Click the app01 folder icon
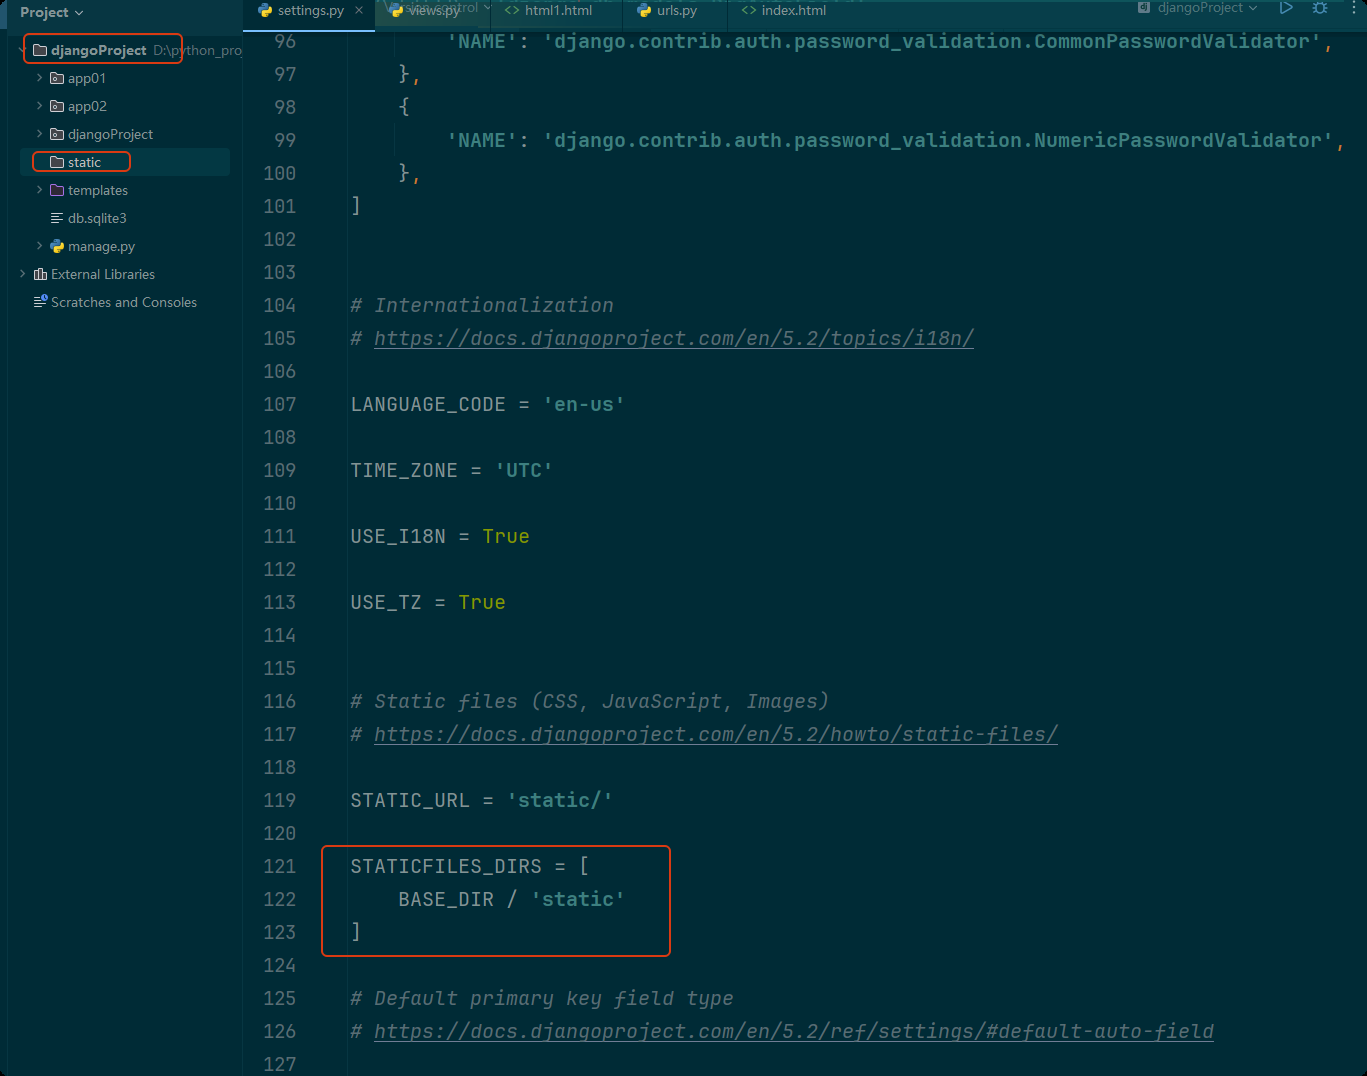 pos(57,78)
